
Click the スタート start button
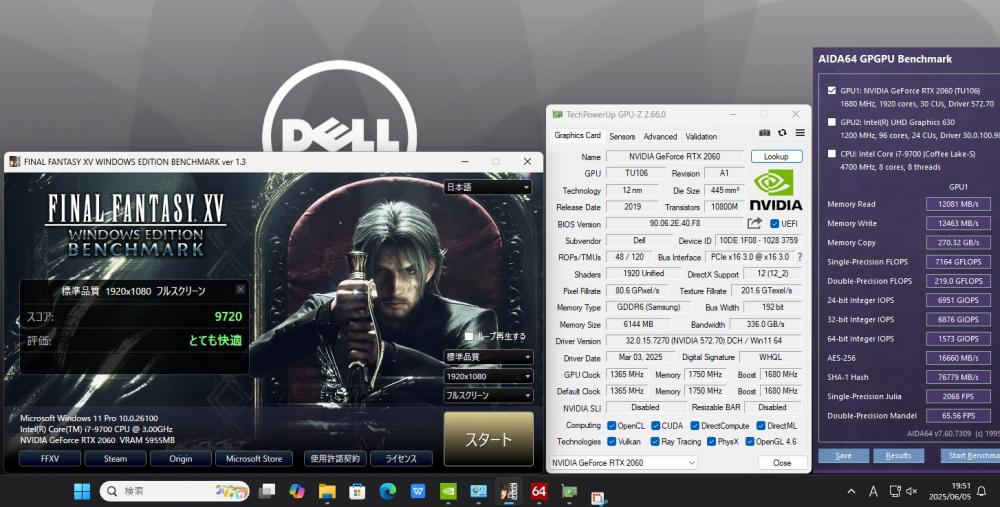point(489,439)
